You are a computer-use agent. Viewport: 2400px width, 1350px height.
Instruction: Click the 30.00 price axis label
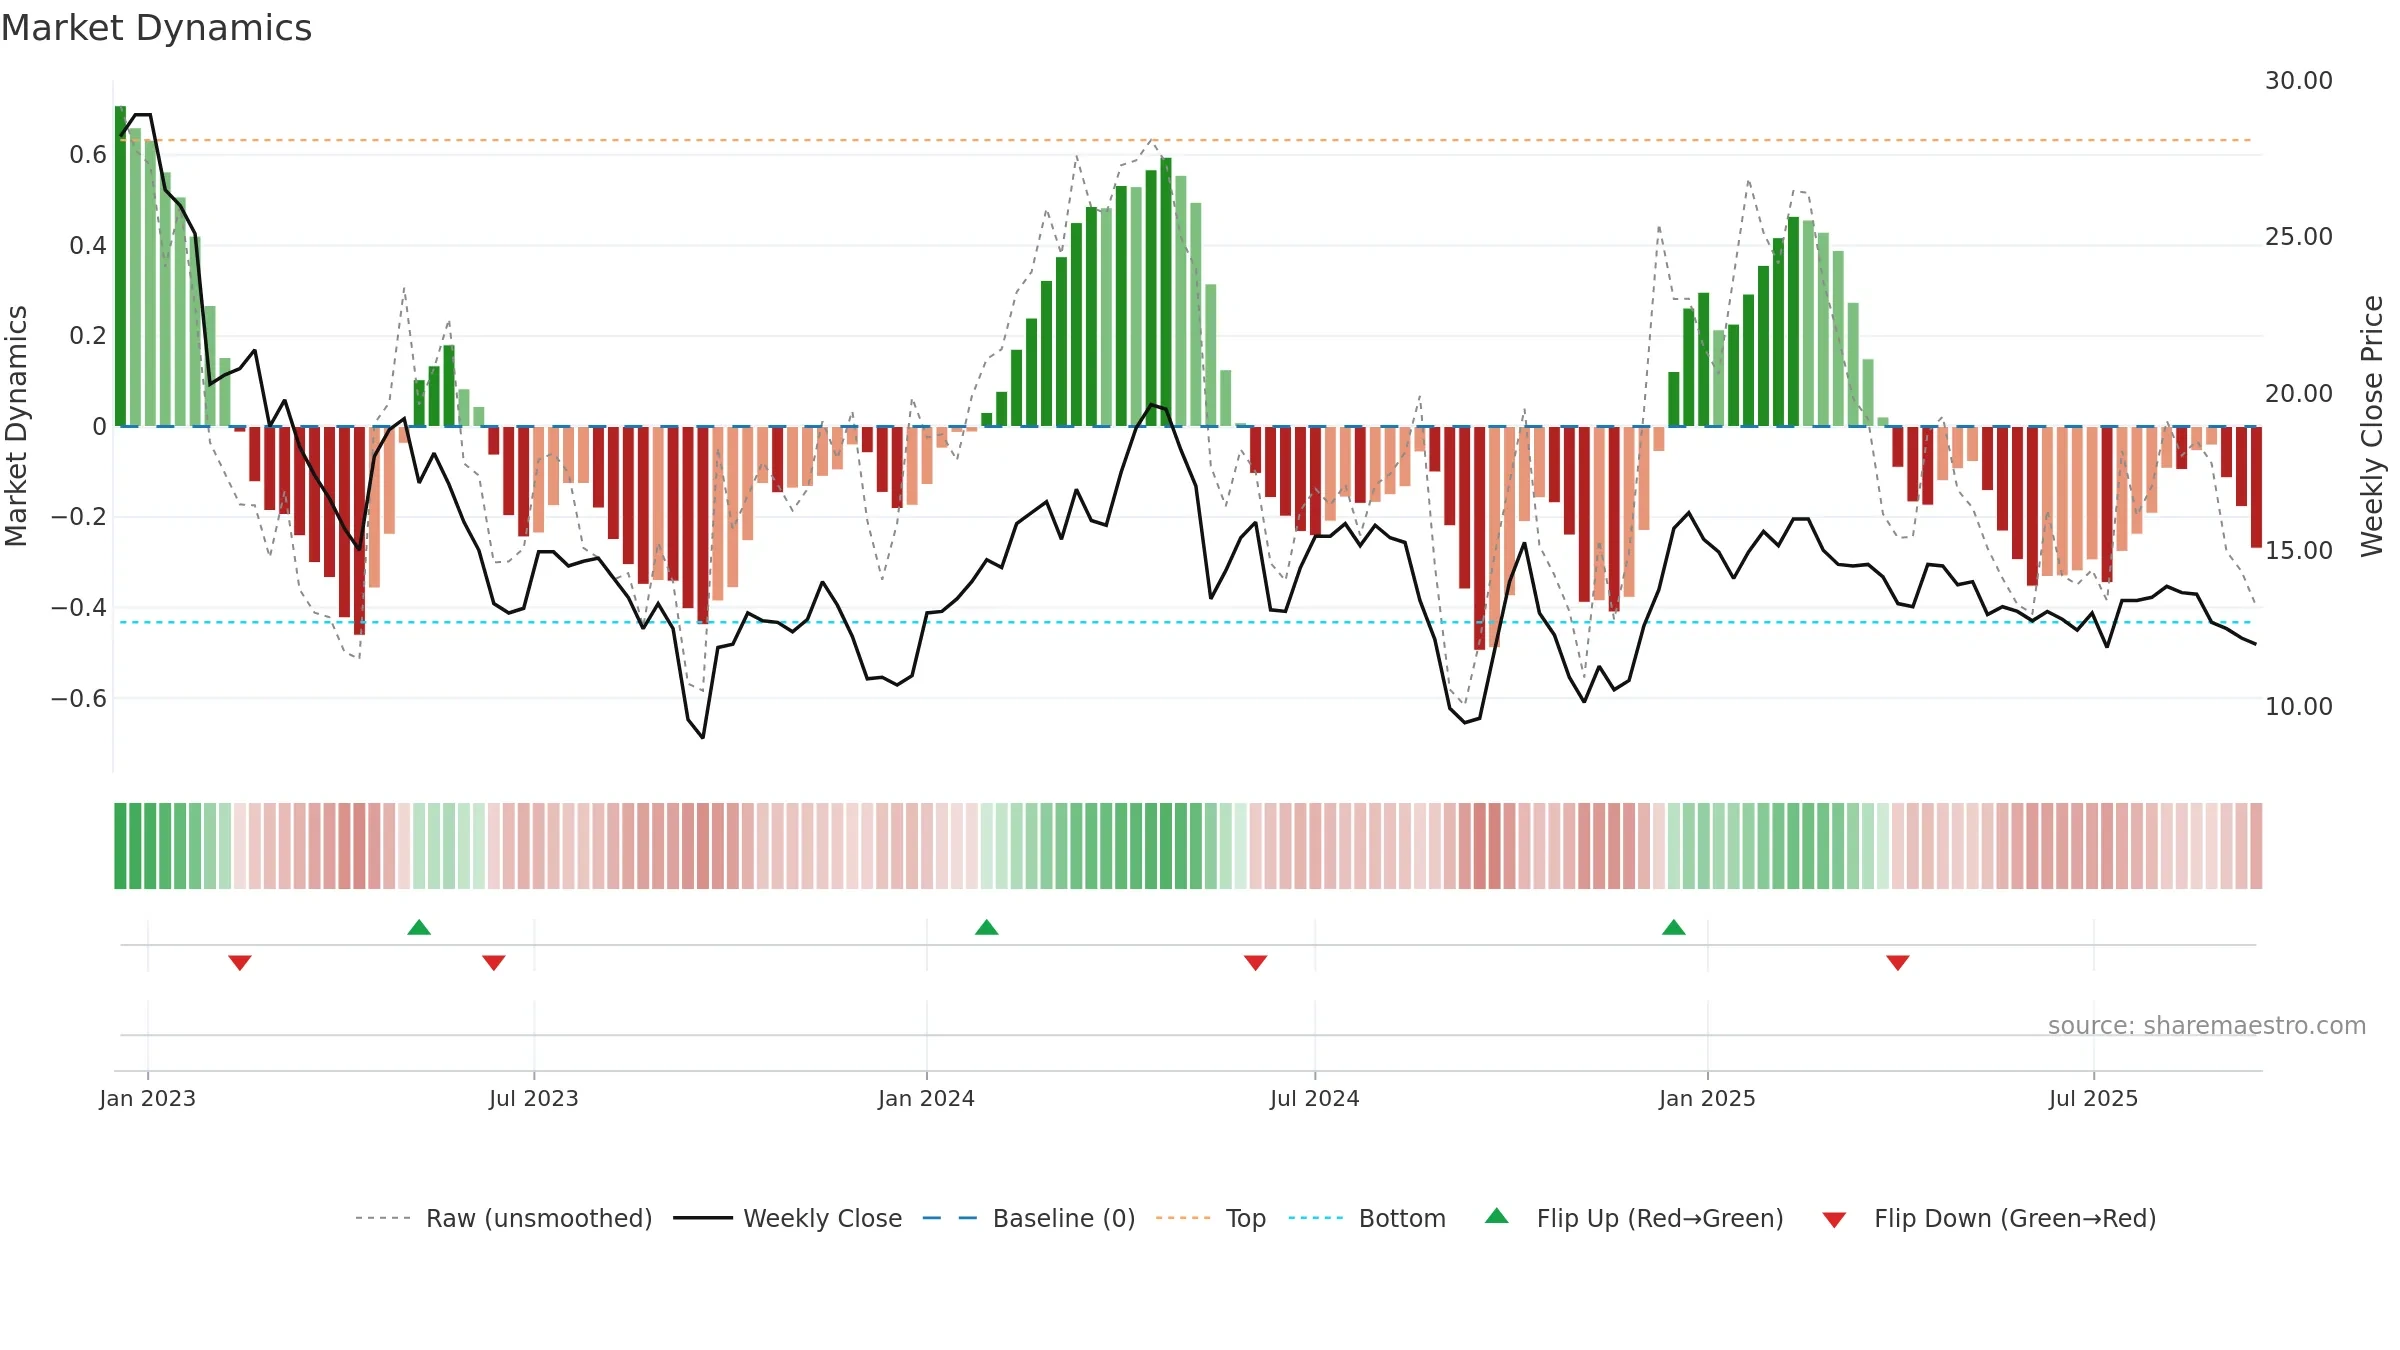pos(2298,80)
